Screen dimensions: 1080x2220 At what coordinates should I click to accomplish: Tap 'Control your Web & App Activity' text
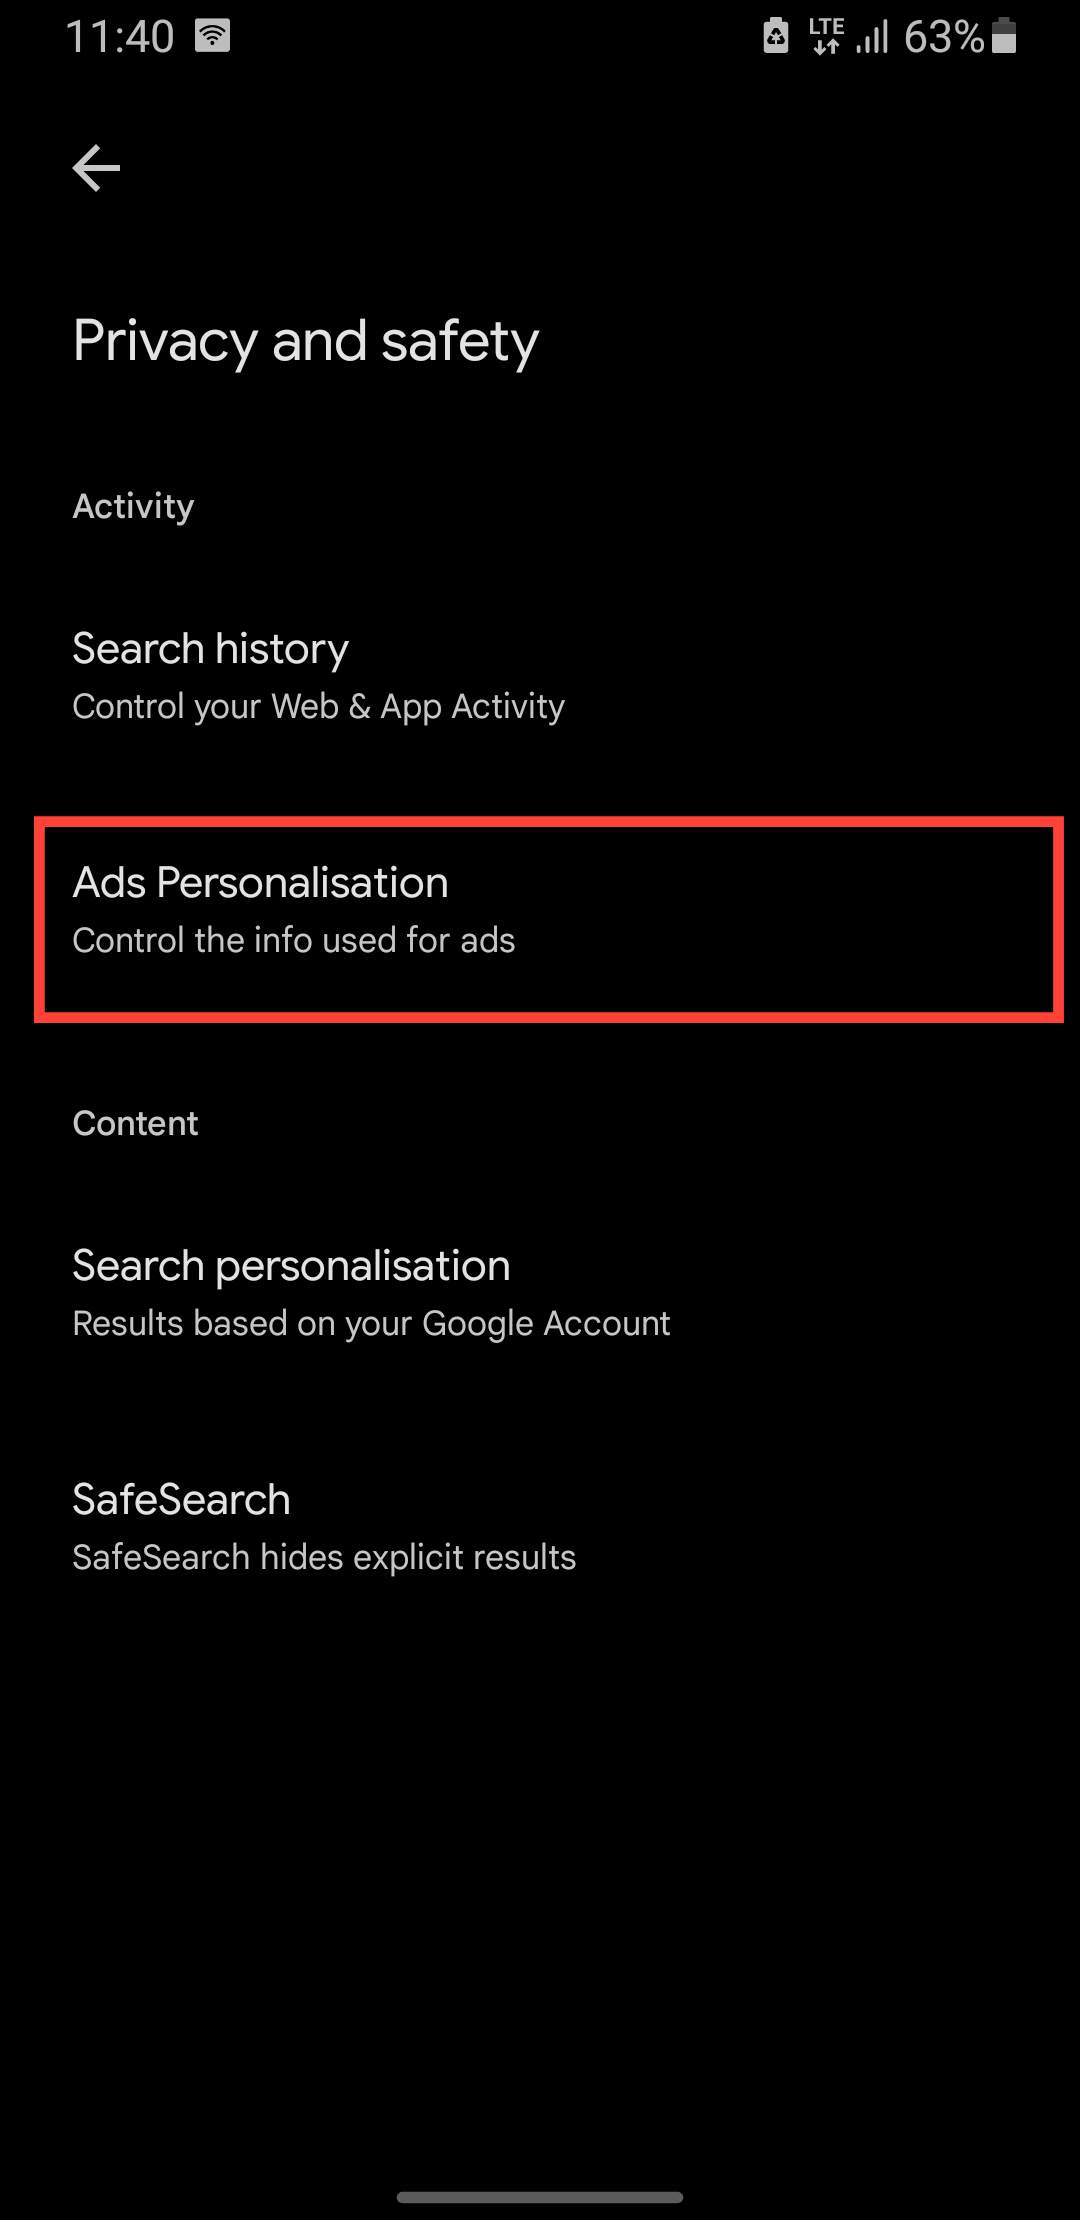[318, 707]
